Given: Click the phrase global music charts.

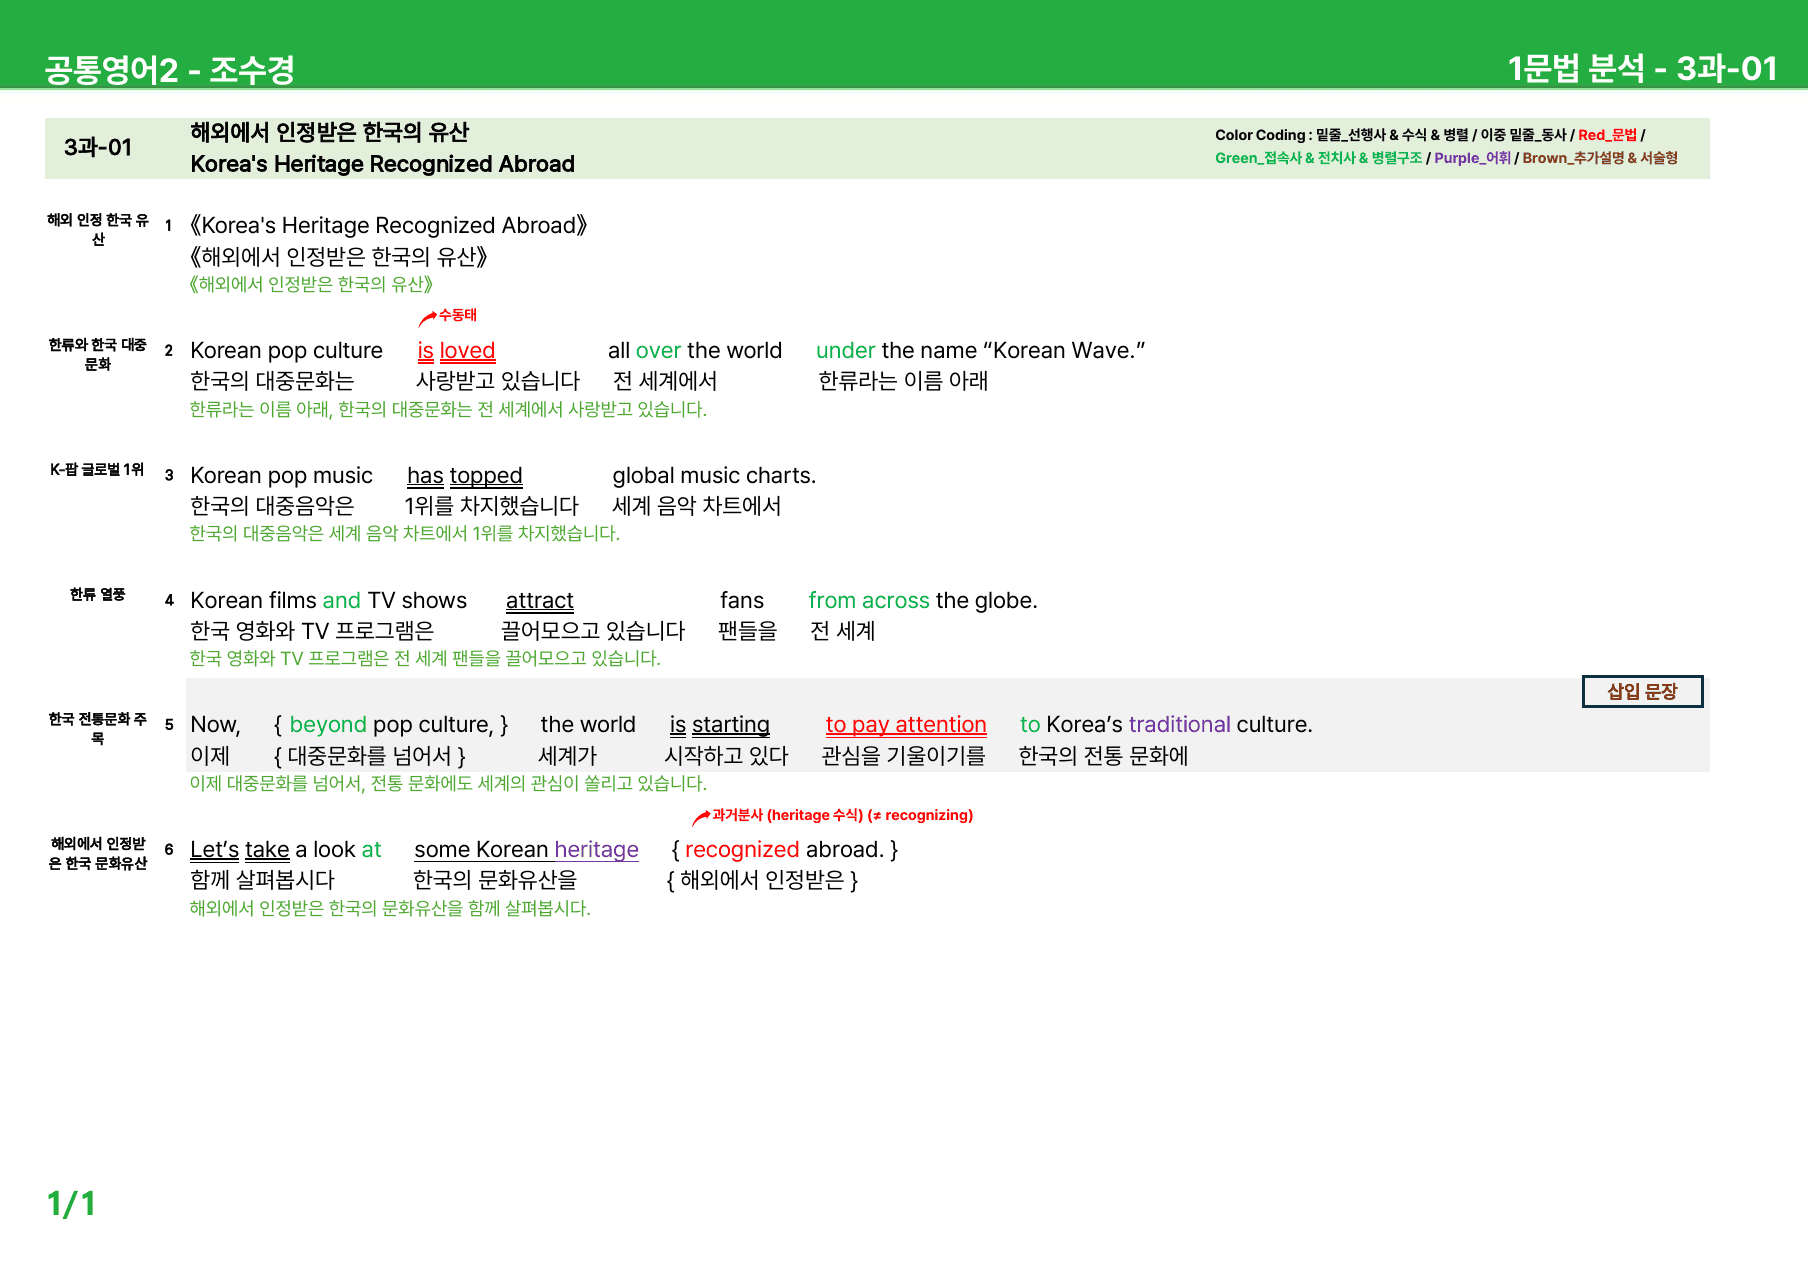Looking at the screenshot, I should (714, 476).
